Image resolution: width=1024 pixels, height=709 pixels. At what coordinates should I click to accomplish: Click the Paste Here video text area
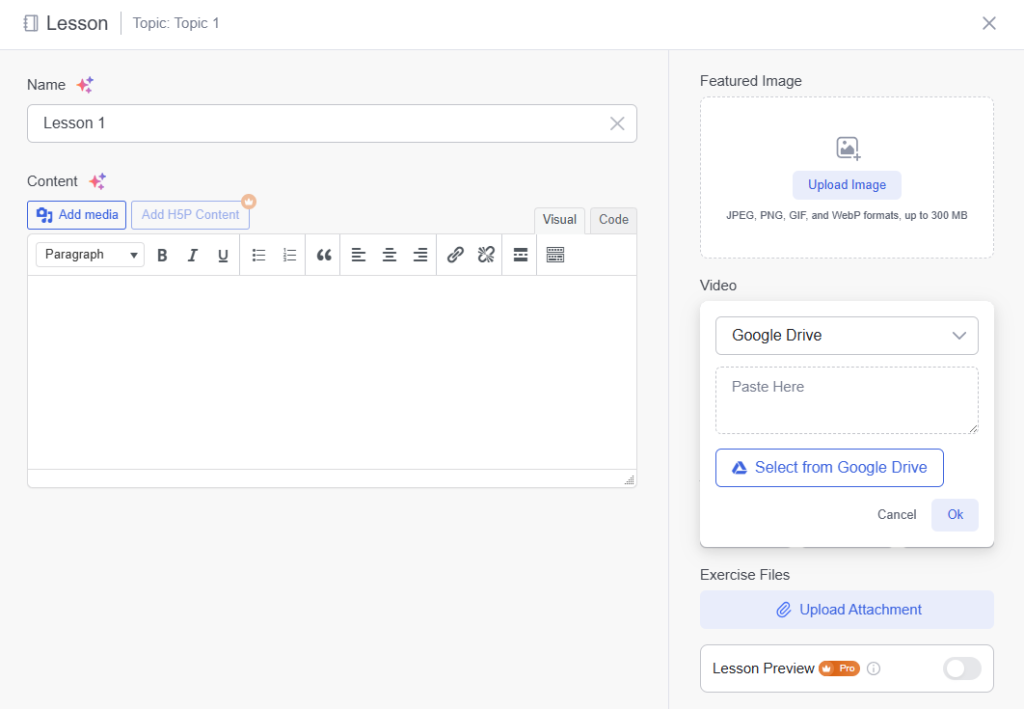847,400
